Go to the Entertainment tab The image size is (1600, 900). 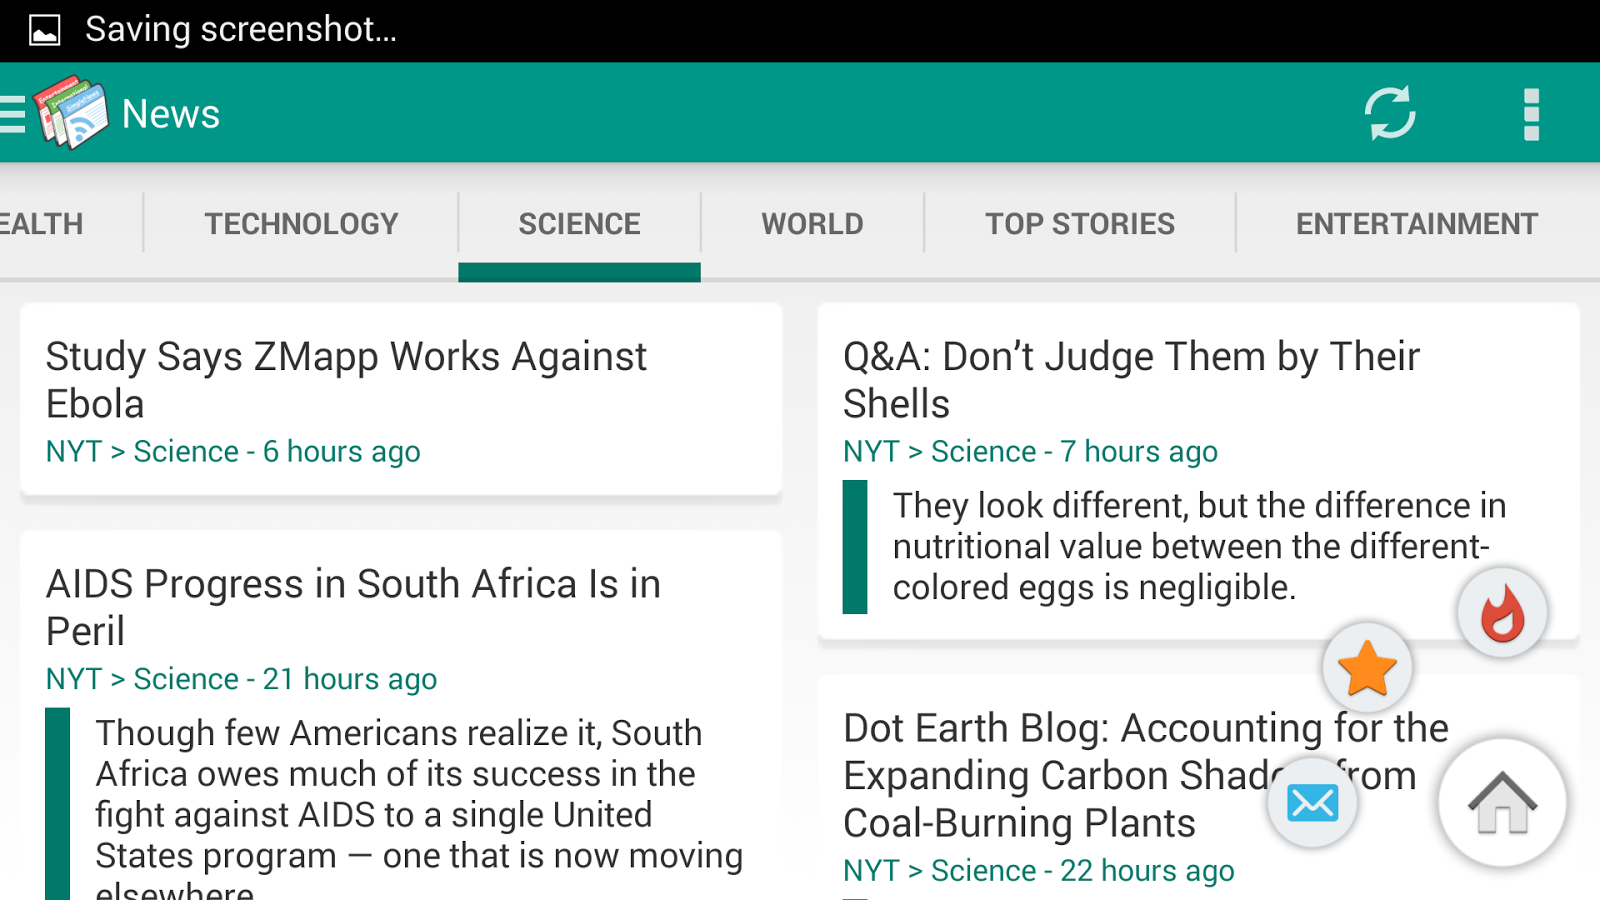click(x=1416, y=224)
